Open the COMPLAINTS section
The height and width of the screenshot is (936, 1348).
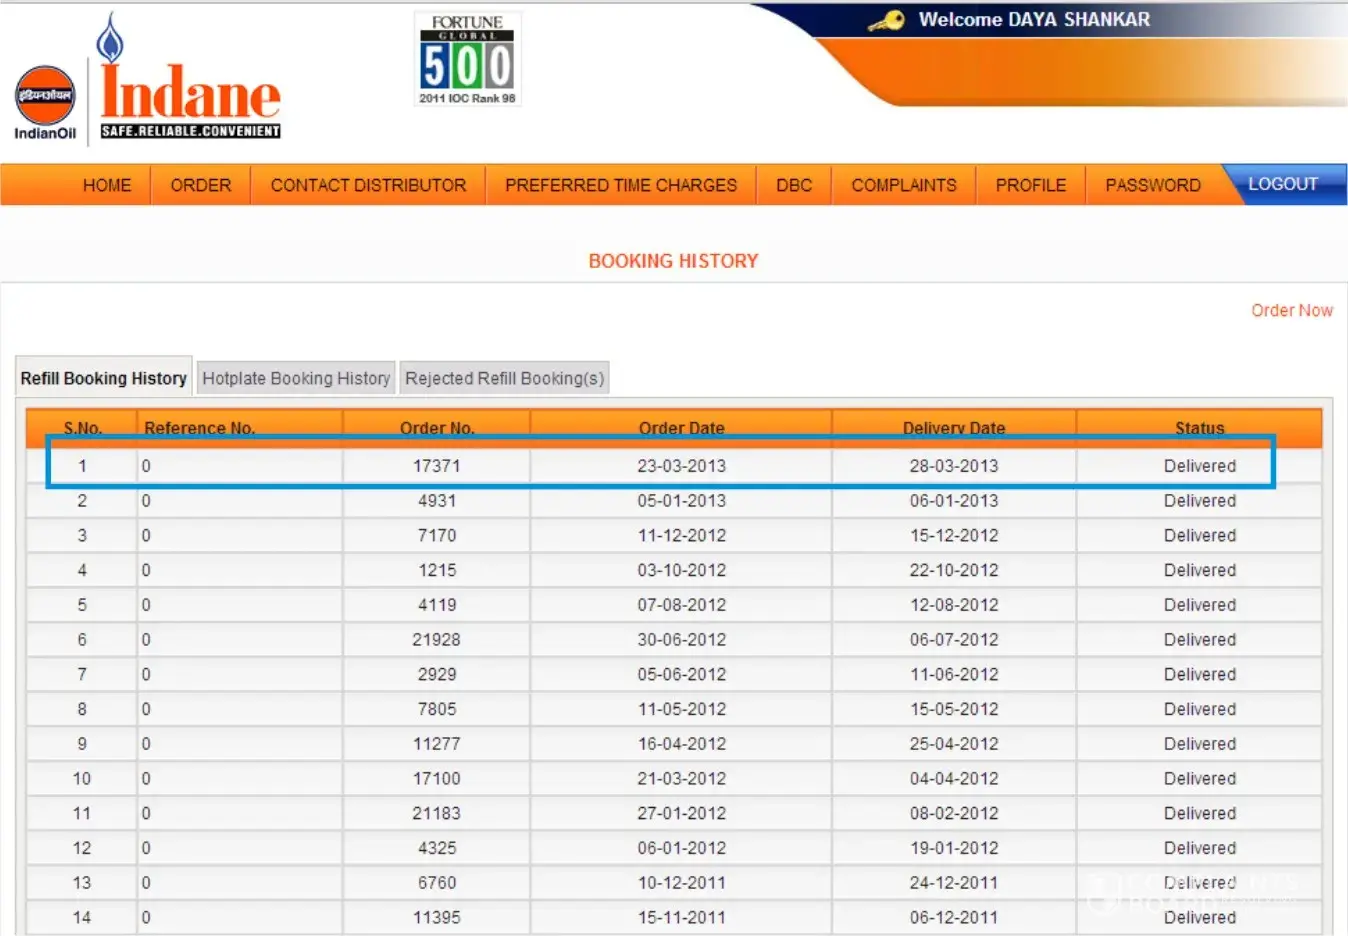click(x=904, y=185)
